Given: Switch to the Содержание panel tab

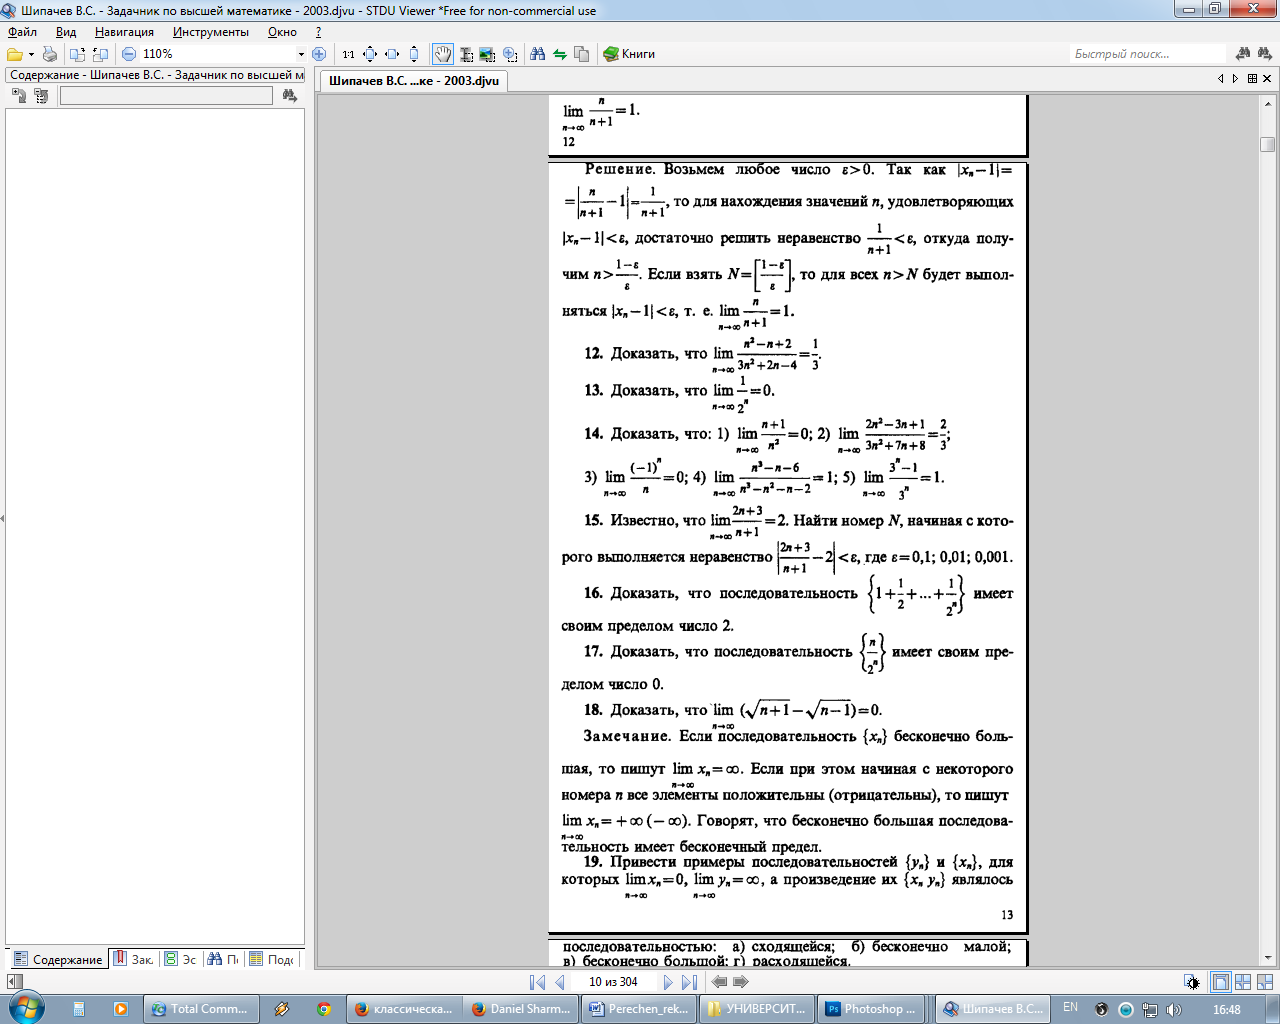Looking at the screenshot, I should [x=58, y=959].
